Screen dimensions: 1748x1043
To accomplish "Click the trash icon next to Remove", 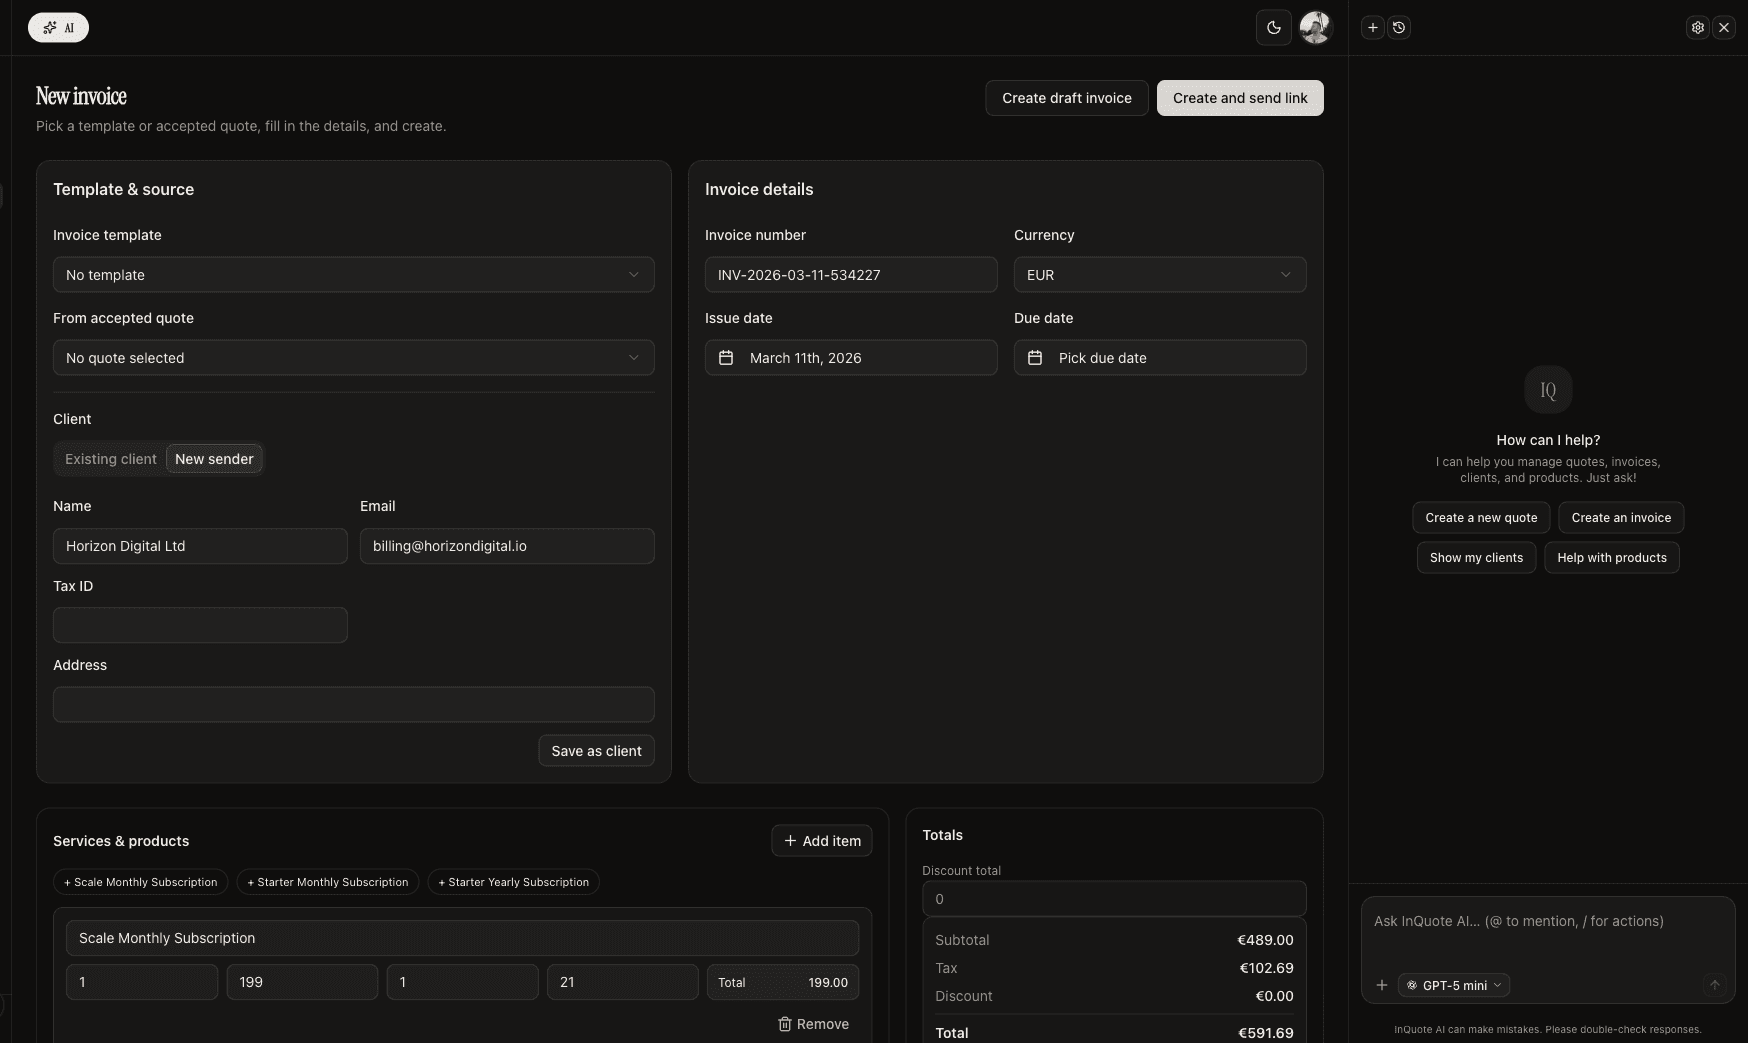I will click(x=785, y=1024).
